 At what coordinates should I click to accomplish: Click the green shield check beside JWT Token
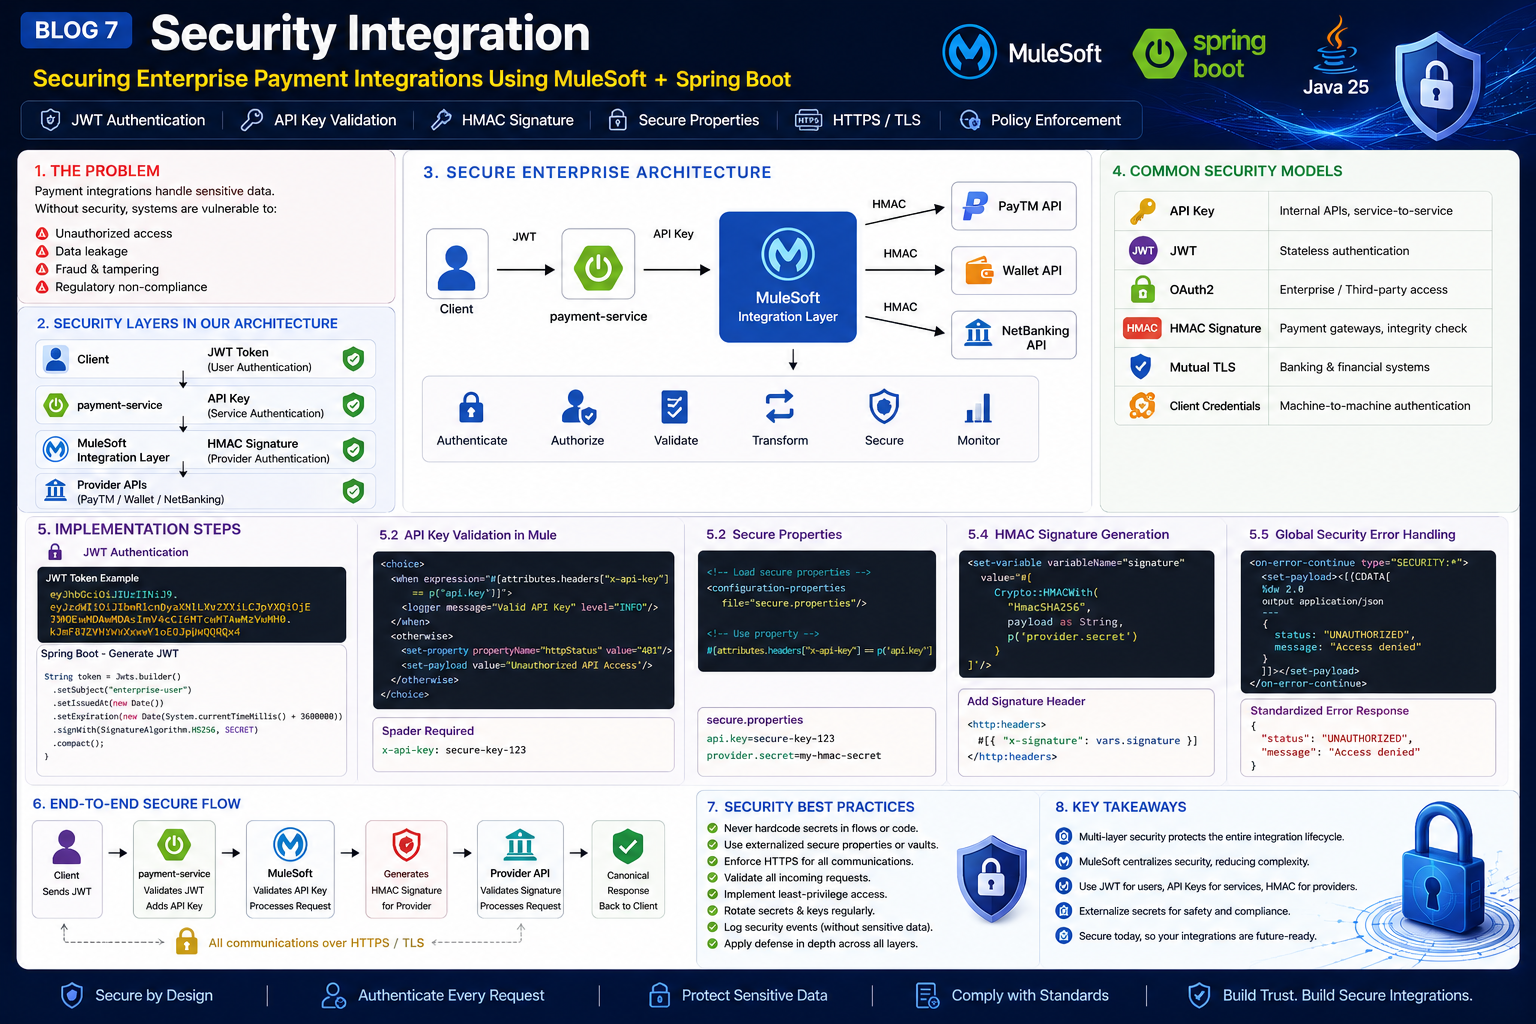point(353,359)
